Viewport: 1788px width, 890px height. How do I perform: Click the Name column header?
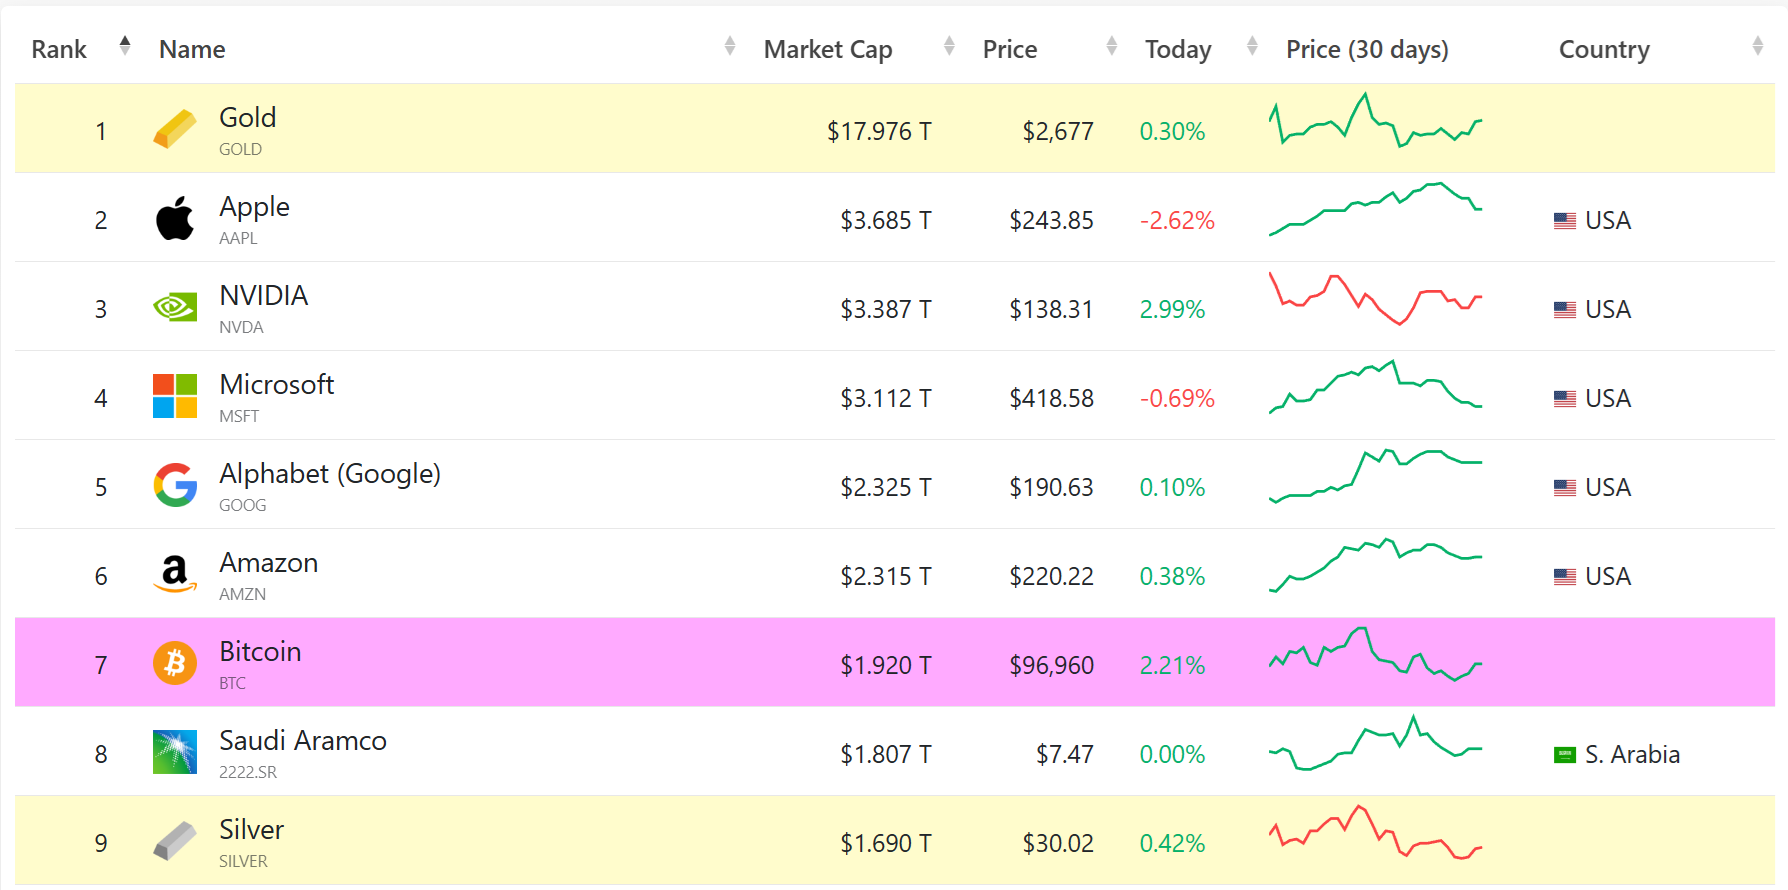(x=192, y=49)
